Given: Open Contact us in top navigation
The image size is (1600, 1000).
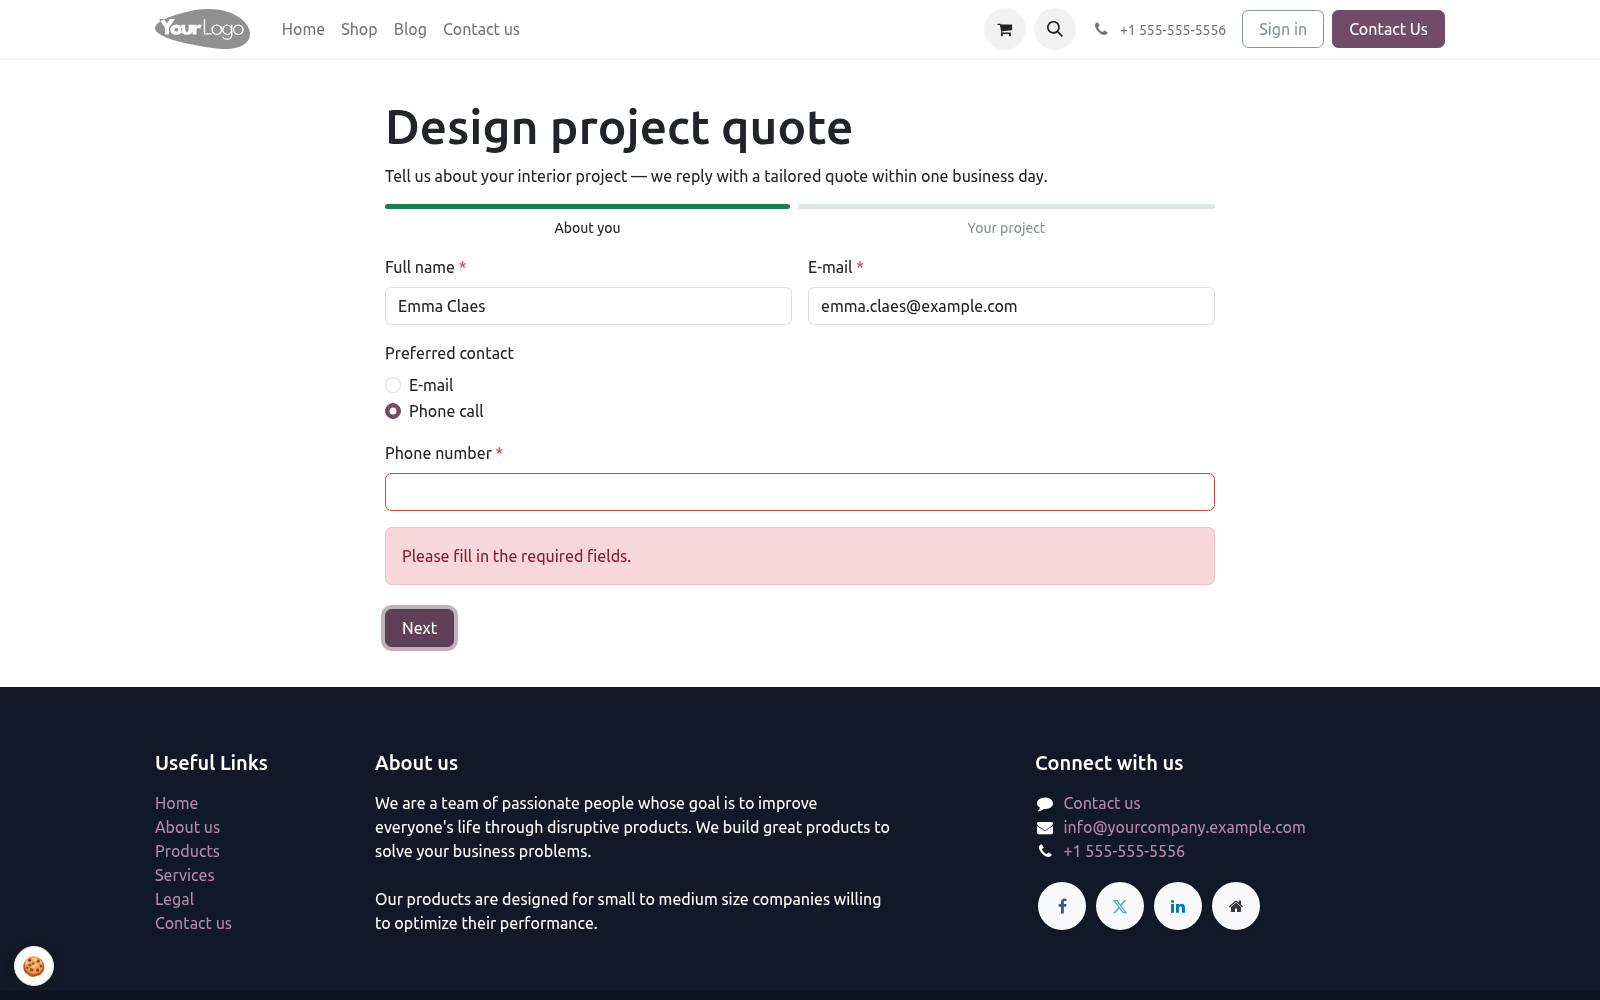Looking at the screenshot, I should 481,29.
